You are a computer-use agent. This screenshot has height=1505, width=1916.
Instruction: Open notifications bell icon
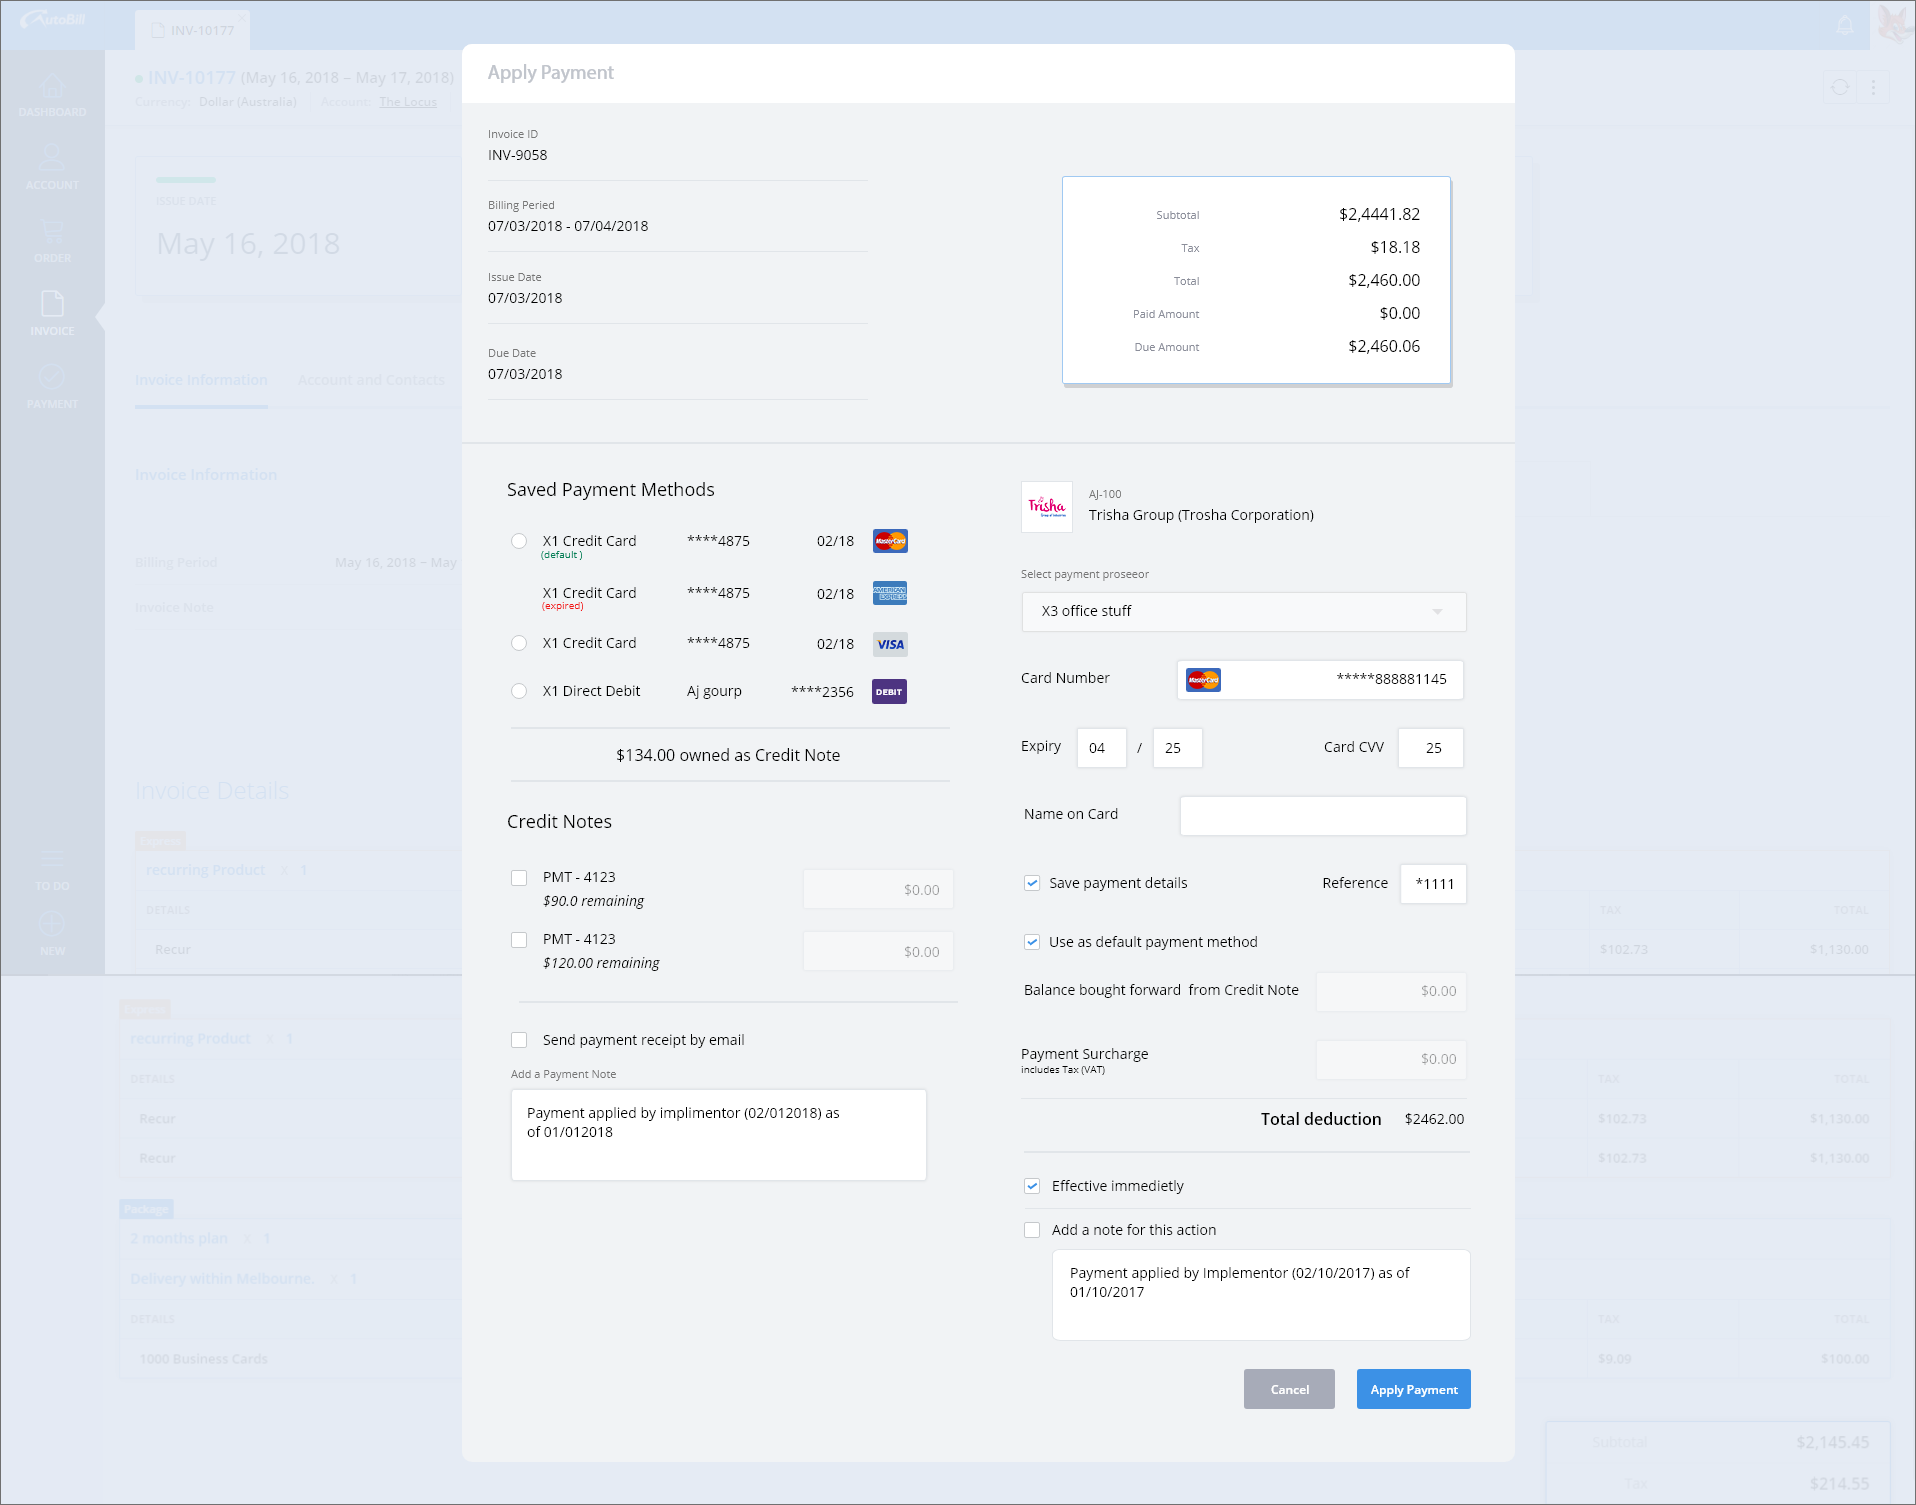tap(1845, 24)
